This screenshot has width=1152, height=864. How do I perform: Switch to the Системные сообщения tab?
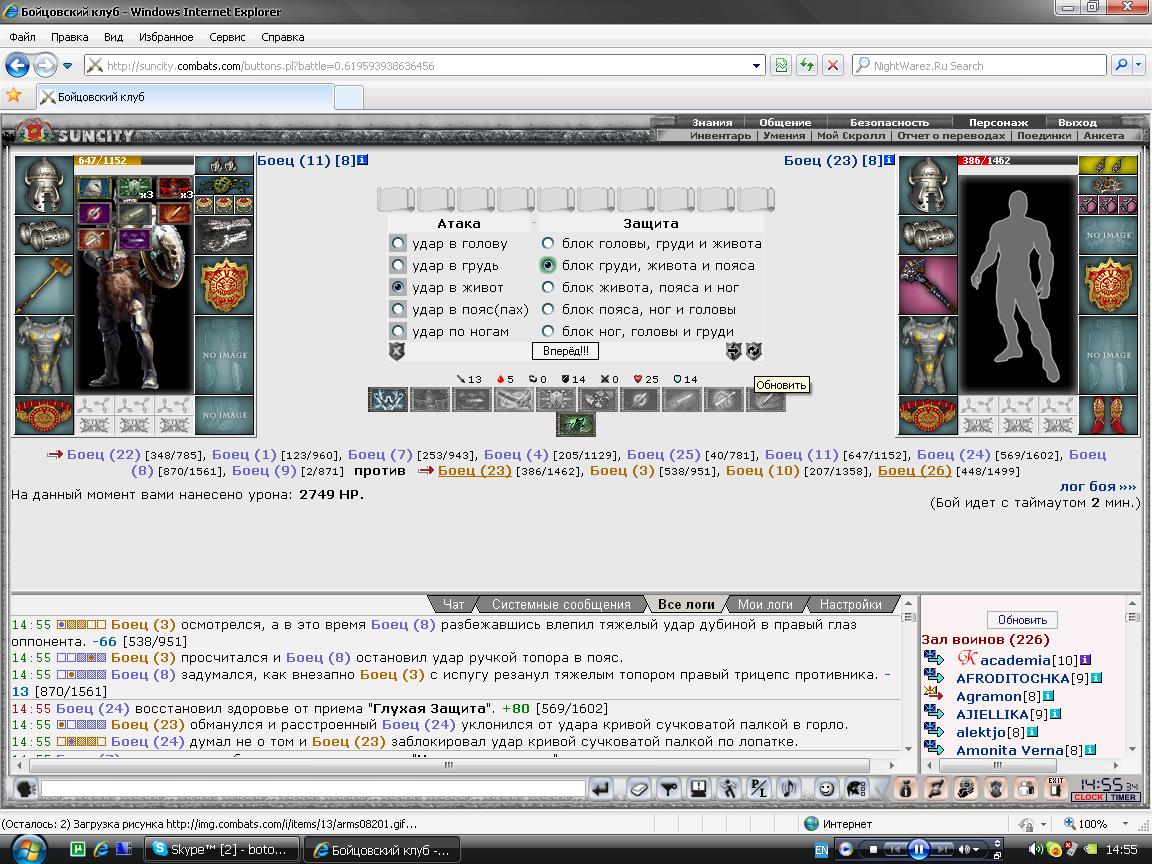[x=561, y=604]
